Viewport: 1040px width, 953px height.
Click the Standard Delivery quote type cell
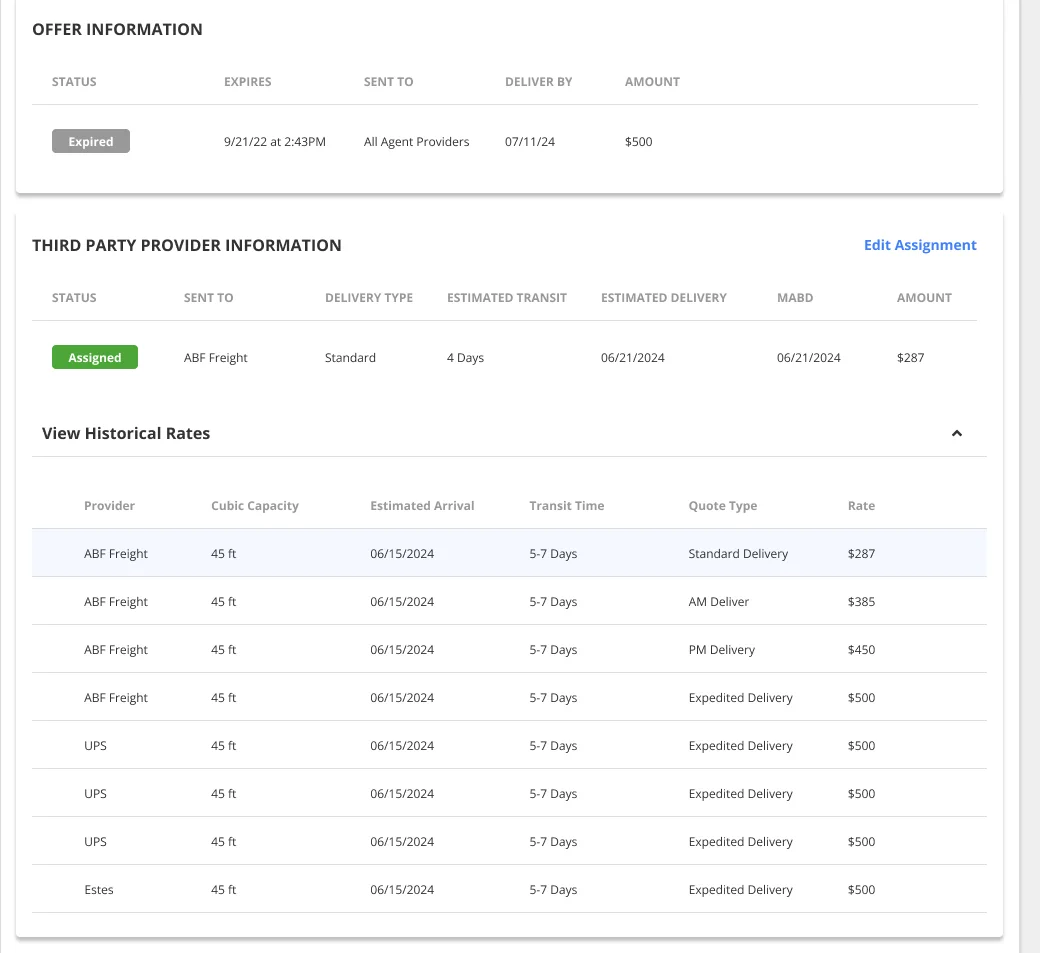pyautogui.click(x=738, y=554)
